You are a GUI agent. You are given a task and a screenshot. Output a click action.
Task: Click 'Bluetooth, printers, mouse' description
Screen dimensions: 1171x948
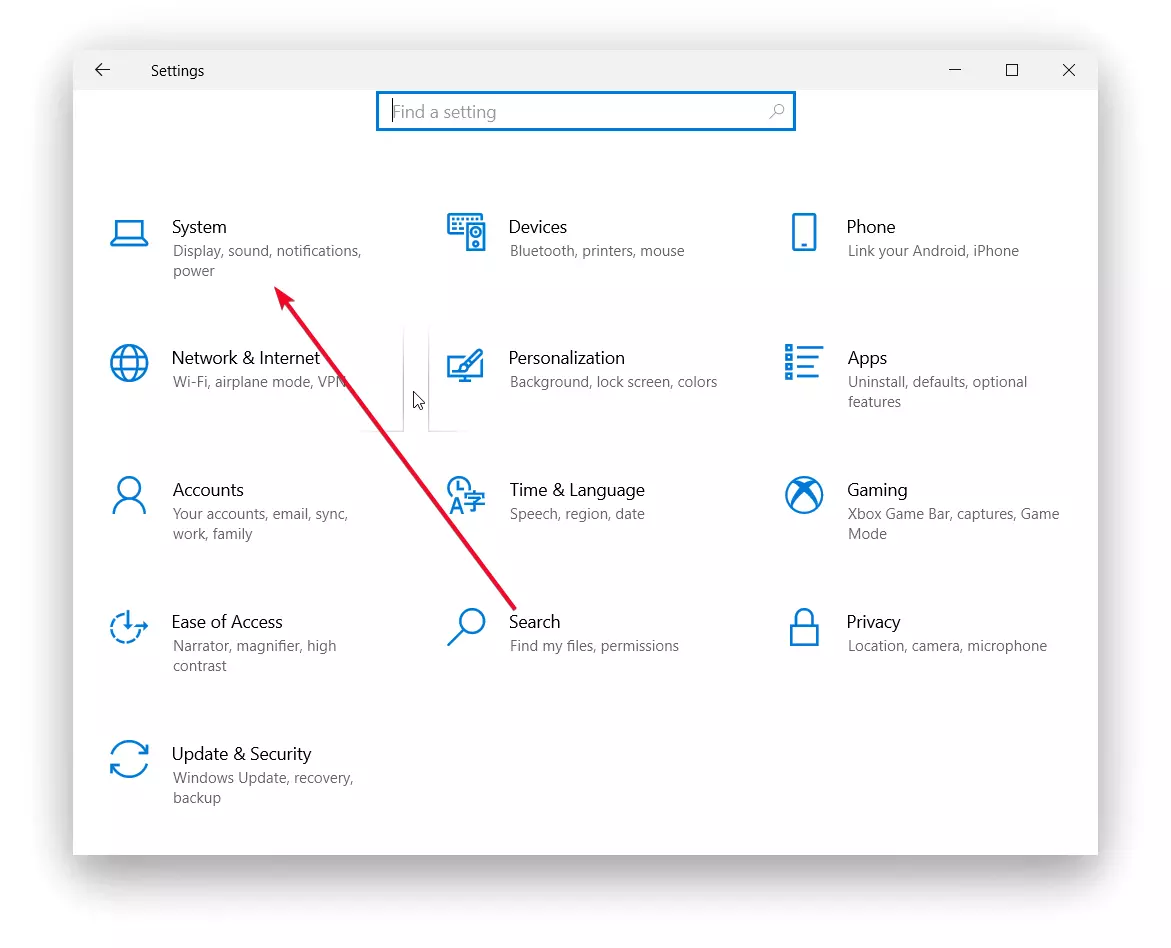tap(597, 251)
